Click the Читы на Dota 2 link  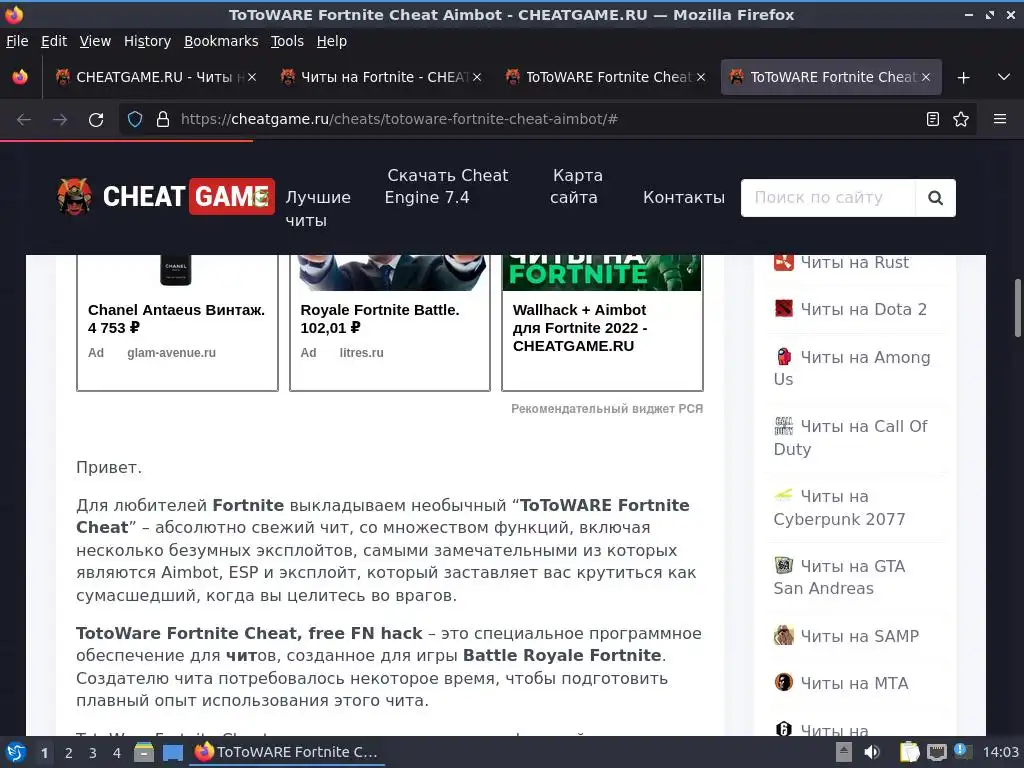(x=863, y=309)
